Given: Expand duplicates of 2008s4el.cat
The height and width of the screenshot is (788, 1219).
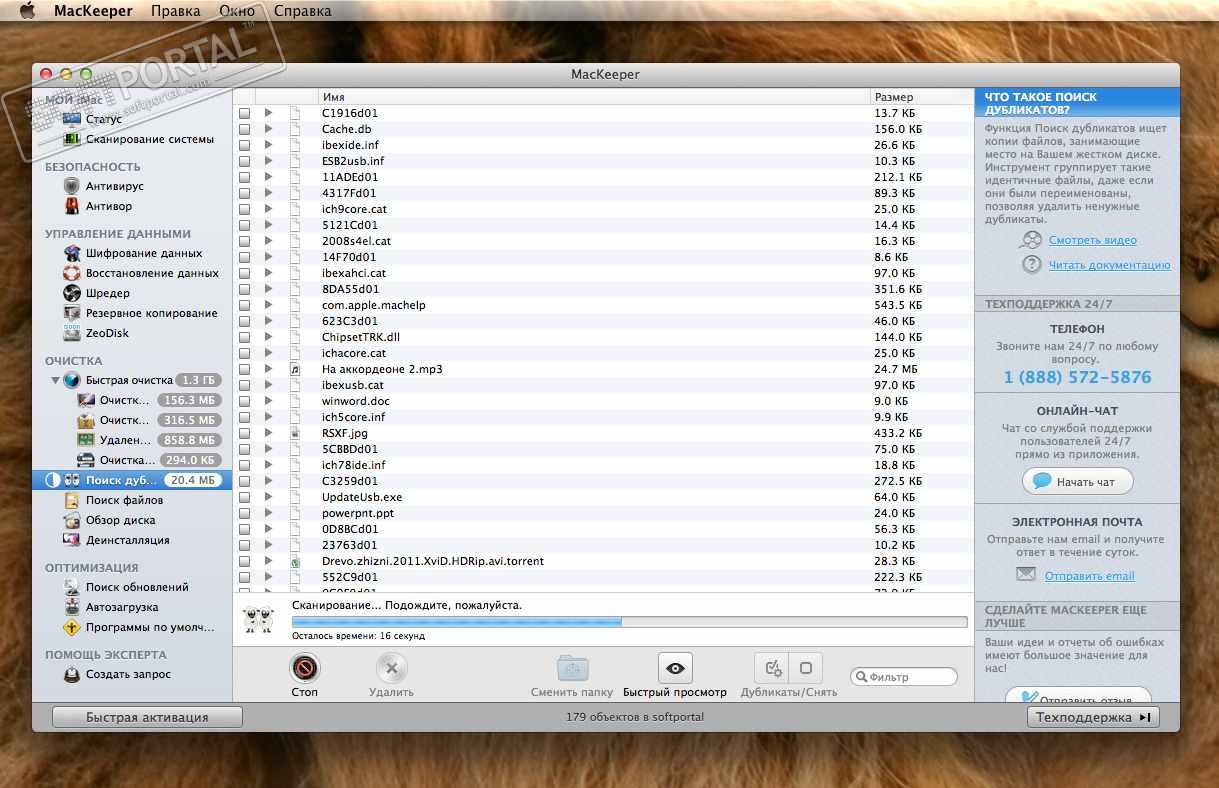Looking at the screenshot, I should (268, 241).
